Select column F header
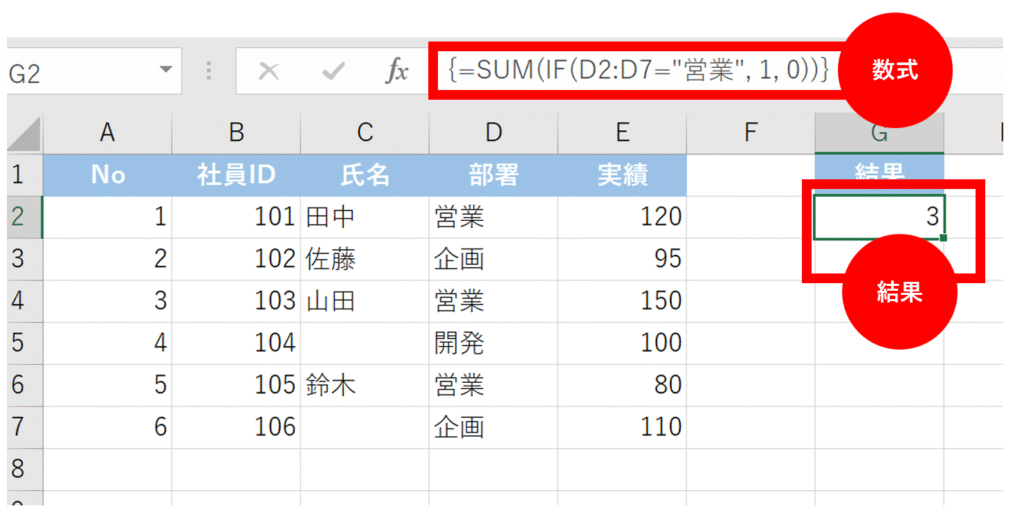The height and width of the screenshot is (522, 1024). click(x=751, y=132)
